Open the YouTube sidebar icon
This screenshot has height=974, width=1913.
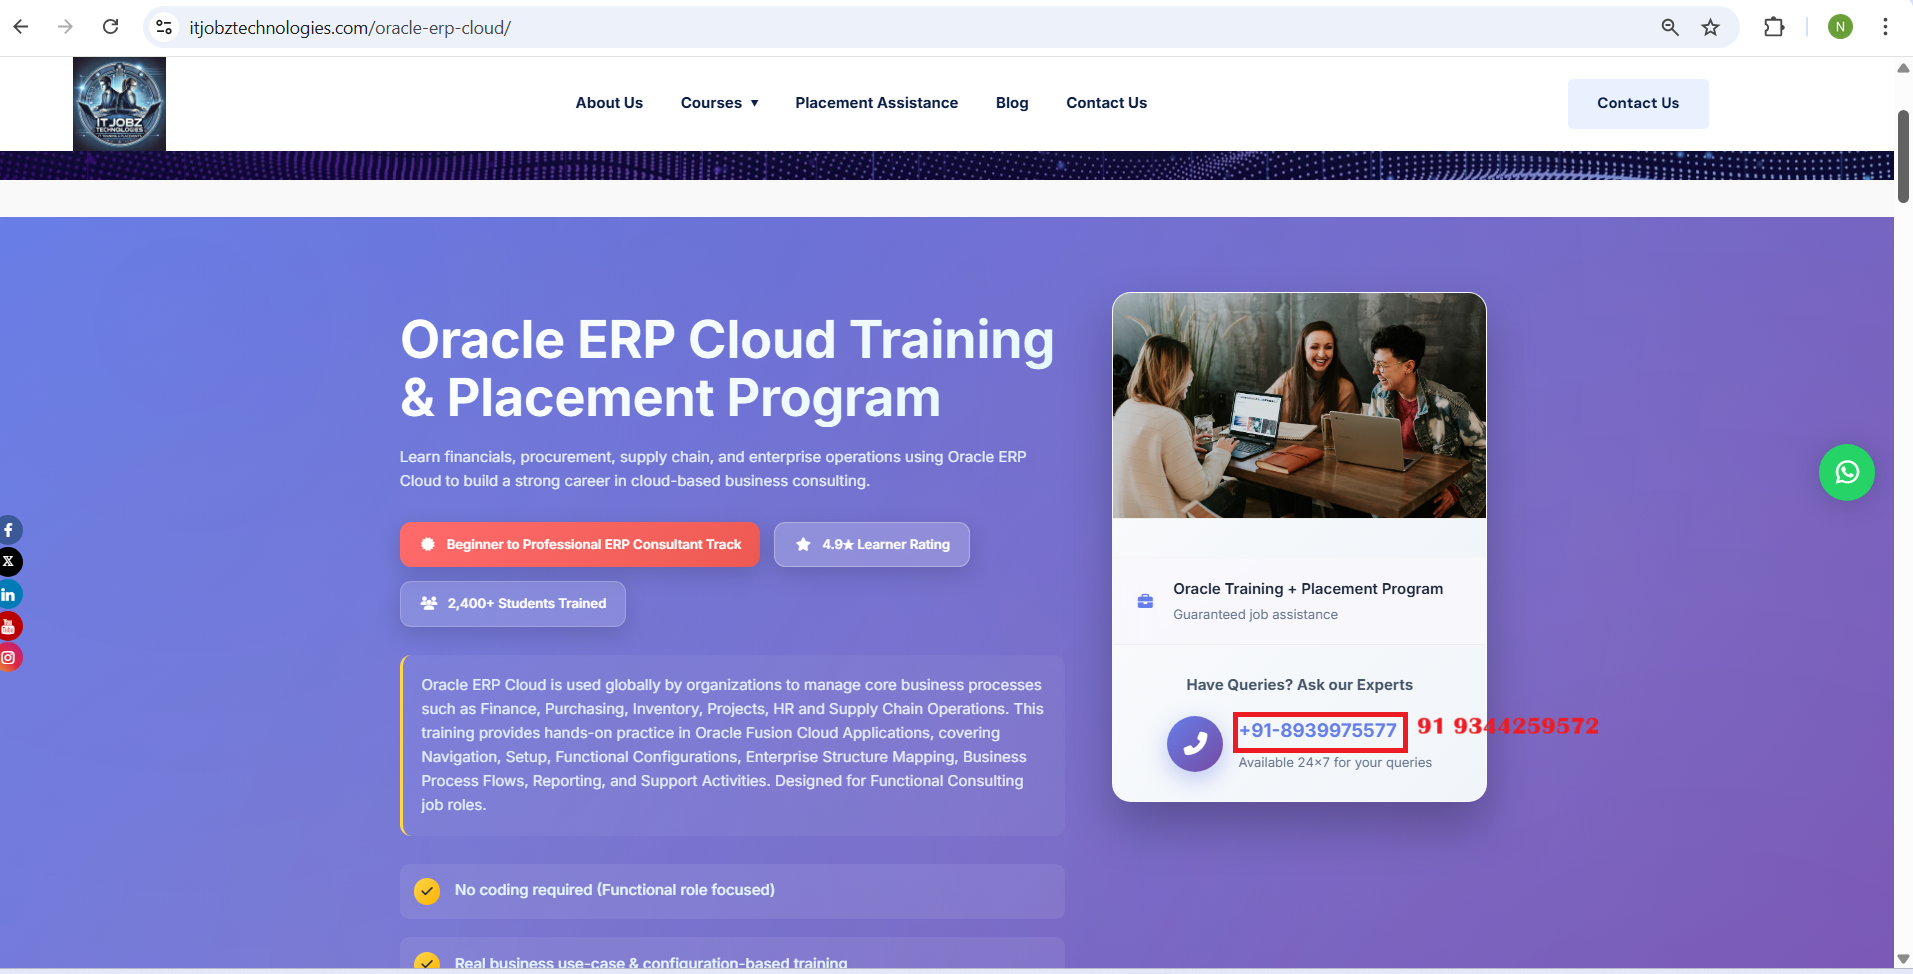[x=9, y=627]
